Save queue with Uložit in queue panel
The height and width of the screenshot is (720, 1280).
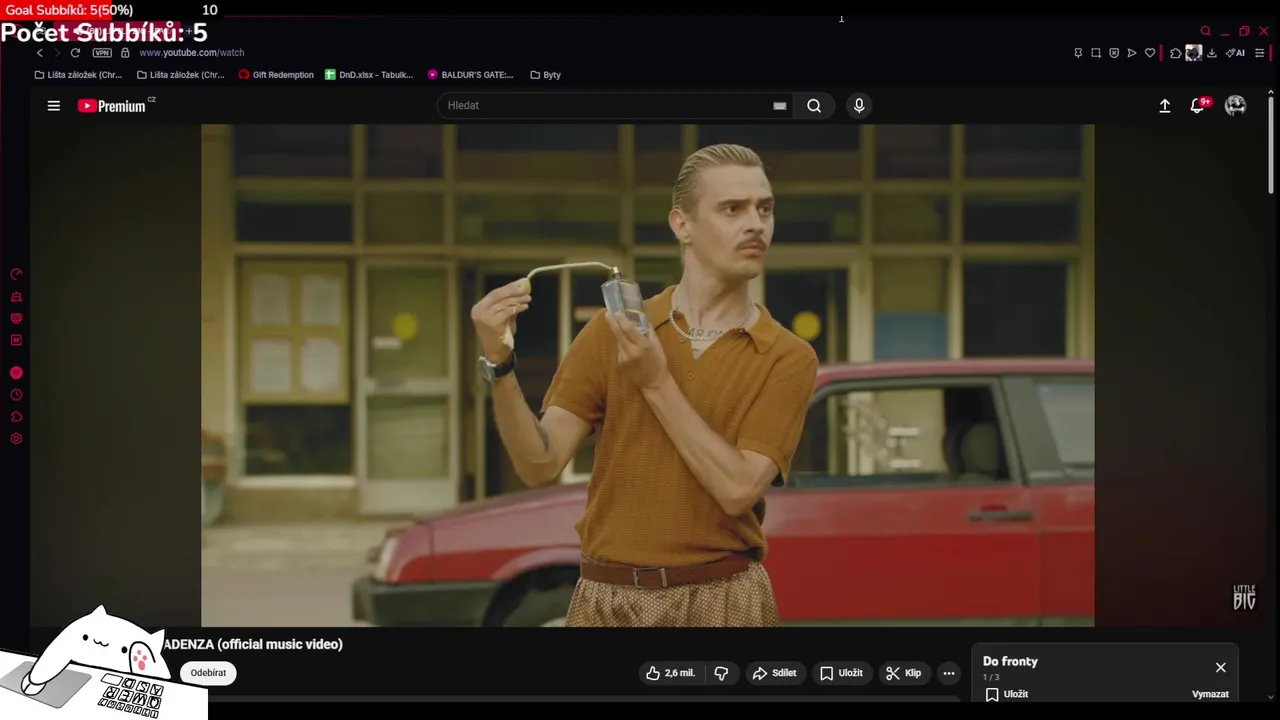coord(1007,694)
